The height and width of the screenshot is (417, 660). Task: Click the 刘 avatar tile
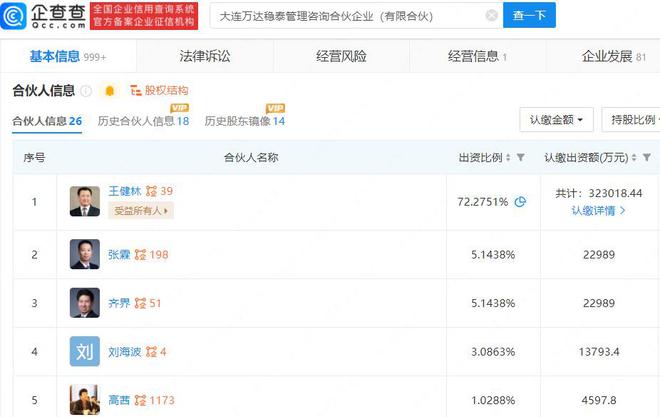coord(85,351)
